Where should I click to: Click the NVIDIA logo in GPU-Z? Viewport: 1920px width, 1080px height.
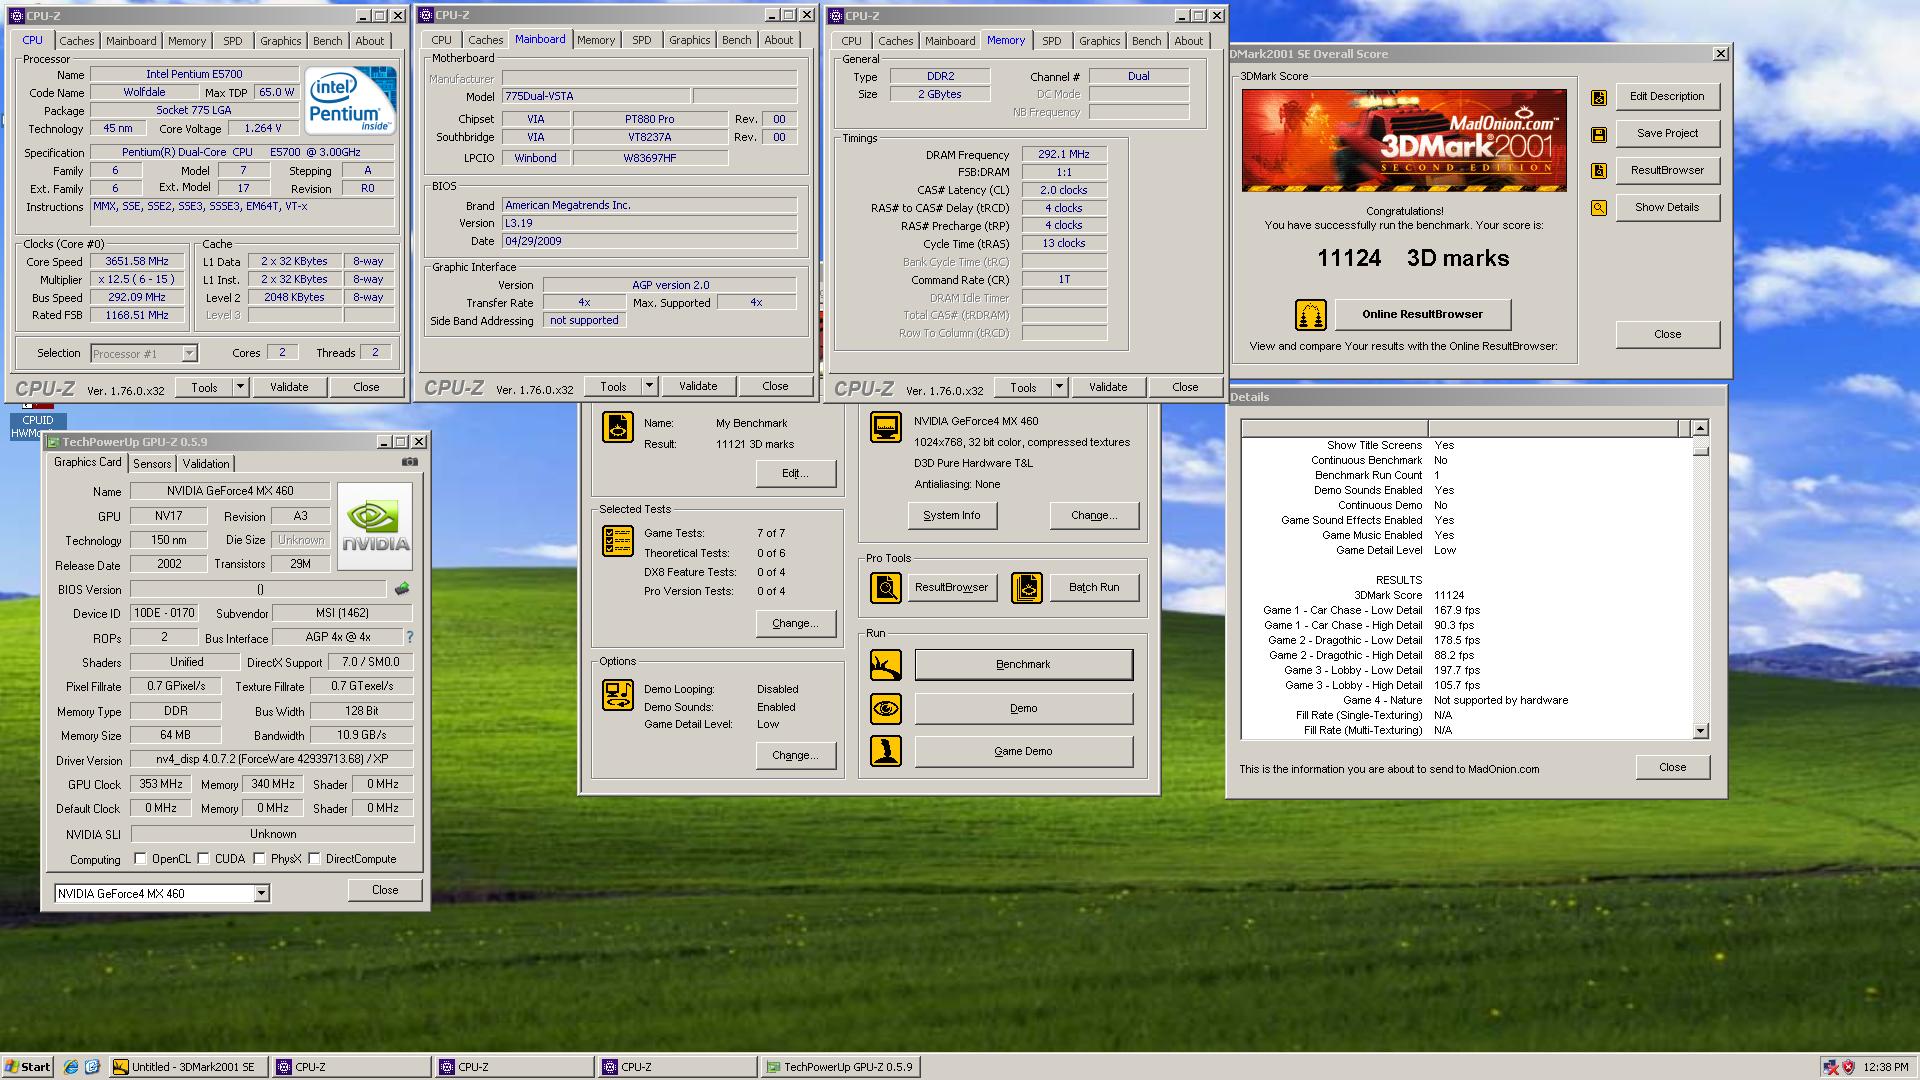pos(375,526)
